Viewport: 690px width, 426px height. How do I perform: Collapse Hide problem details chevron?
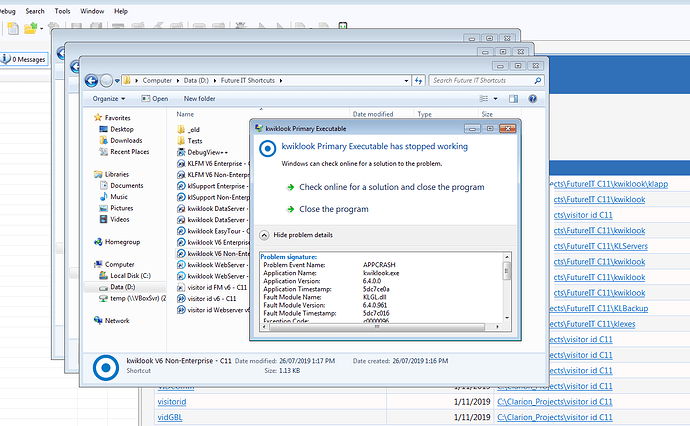pos(264,235)
